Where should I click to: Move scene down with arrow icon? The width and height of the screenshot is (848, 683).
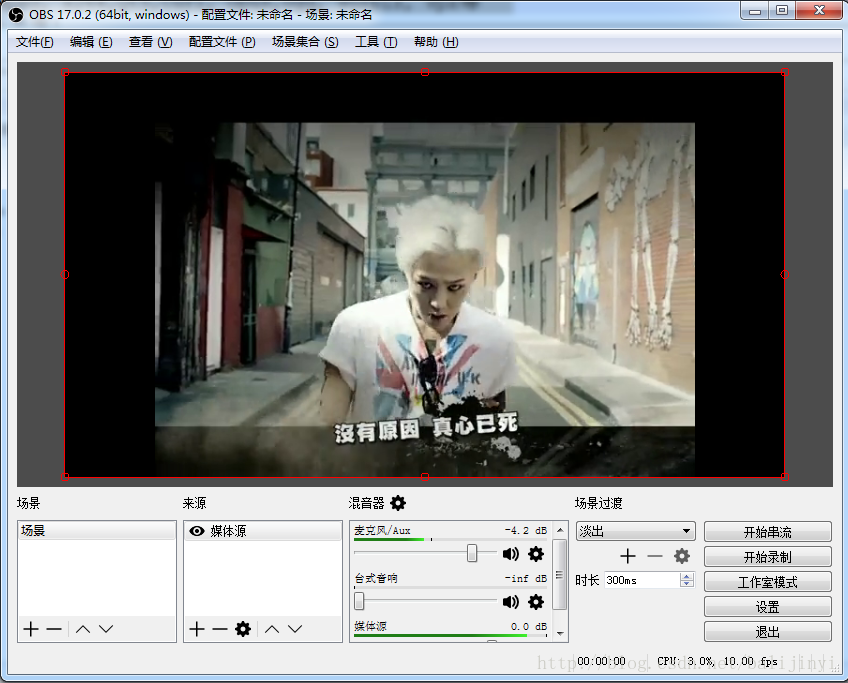106,629
